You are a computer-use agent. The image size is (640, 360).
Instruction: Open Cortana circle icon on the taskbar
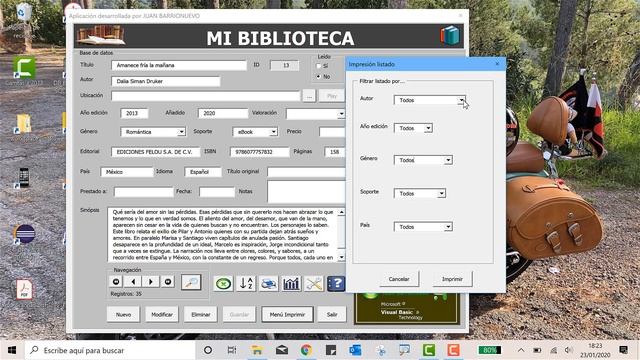(208, 350)
